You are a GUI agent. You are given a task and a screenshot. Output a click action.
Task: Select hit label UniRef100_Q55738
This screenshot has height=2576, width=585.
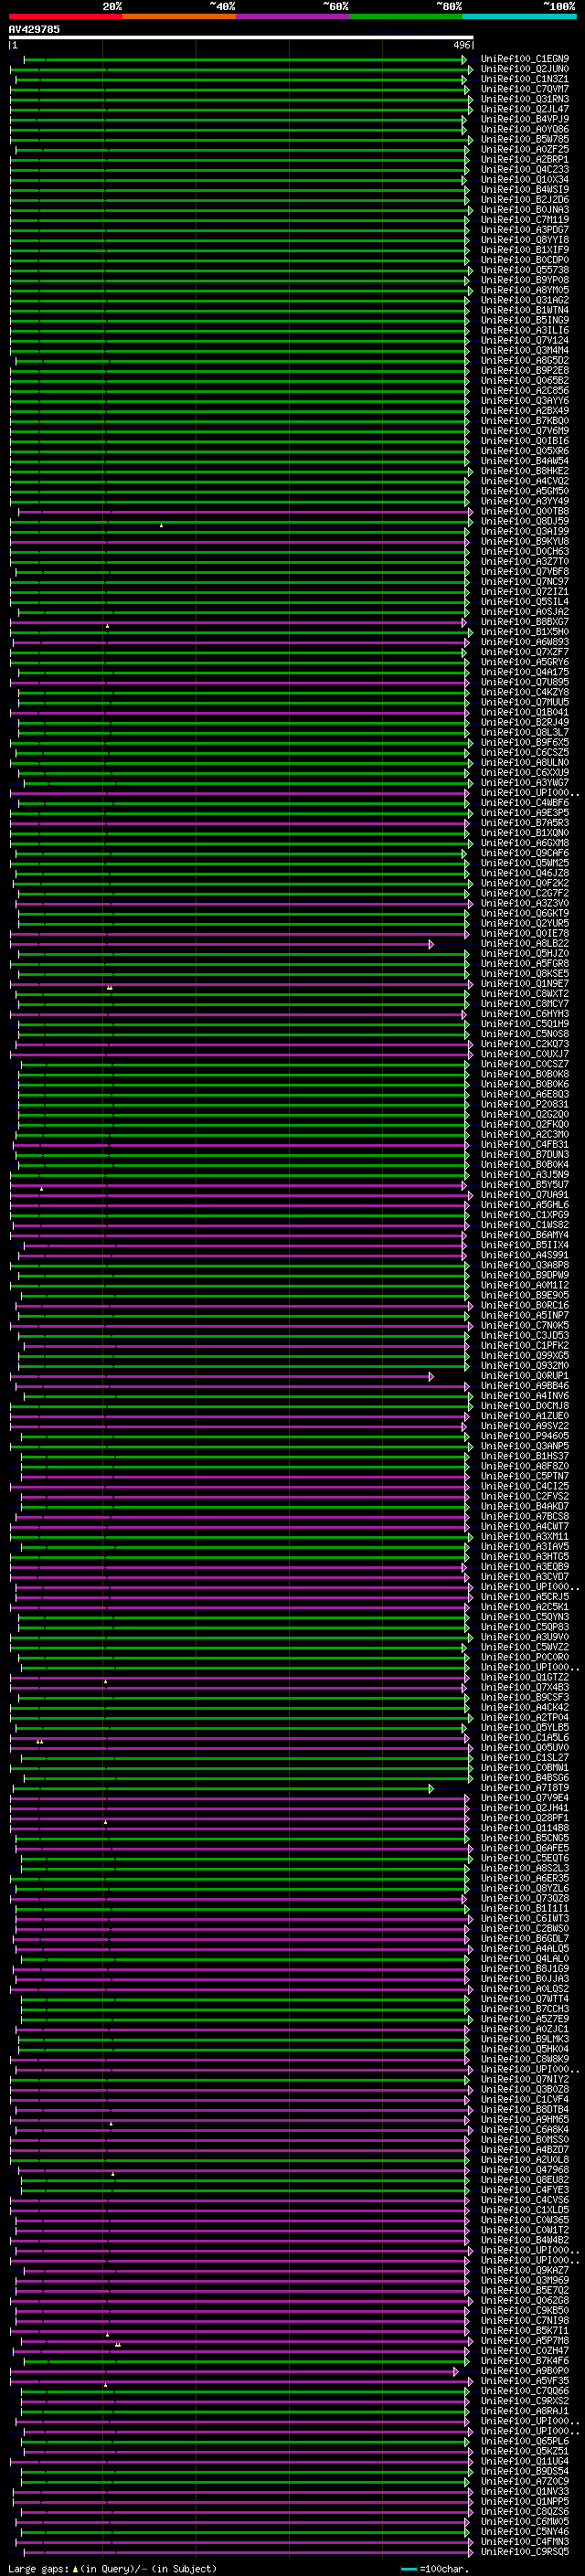click(525, 270)
